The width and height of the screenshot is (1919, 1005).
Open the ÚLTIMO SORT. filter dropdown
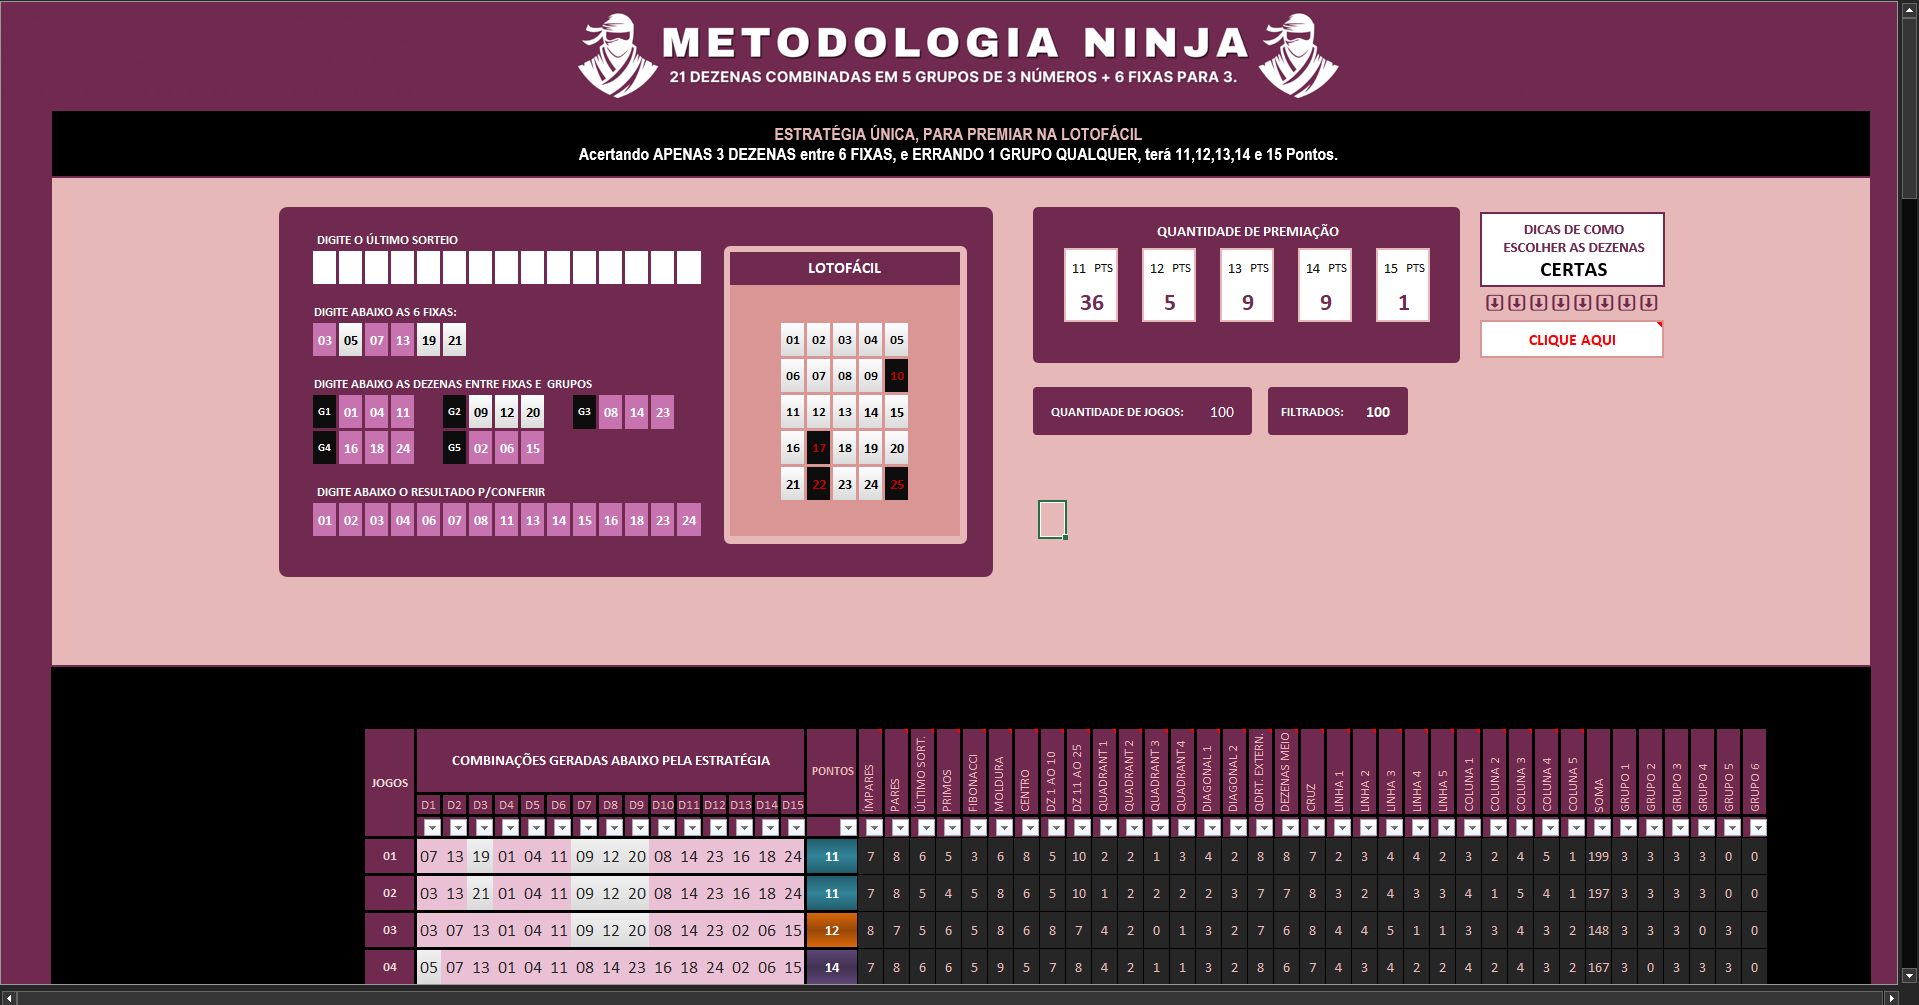pos(926,828)
